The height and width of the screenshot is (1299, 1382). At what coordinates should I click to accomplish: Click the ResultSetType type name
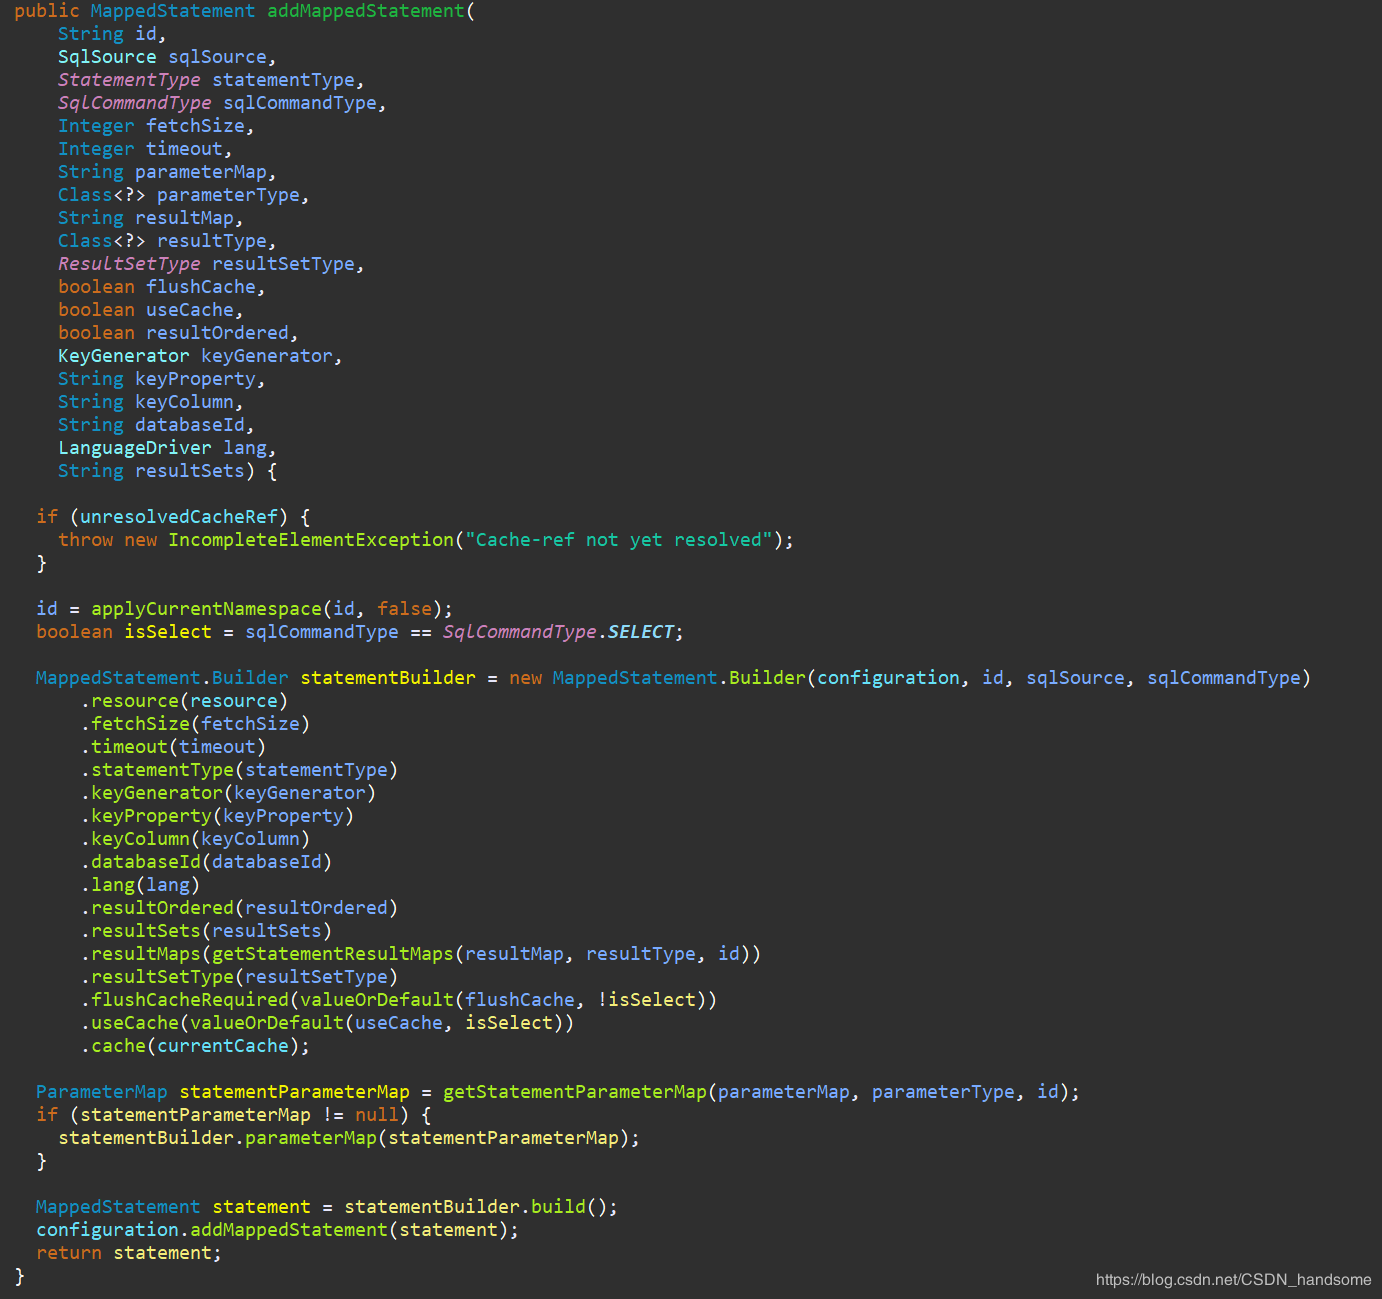point(129,264)
